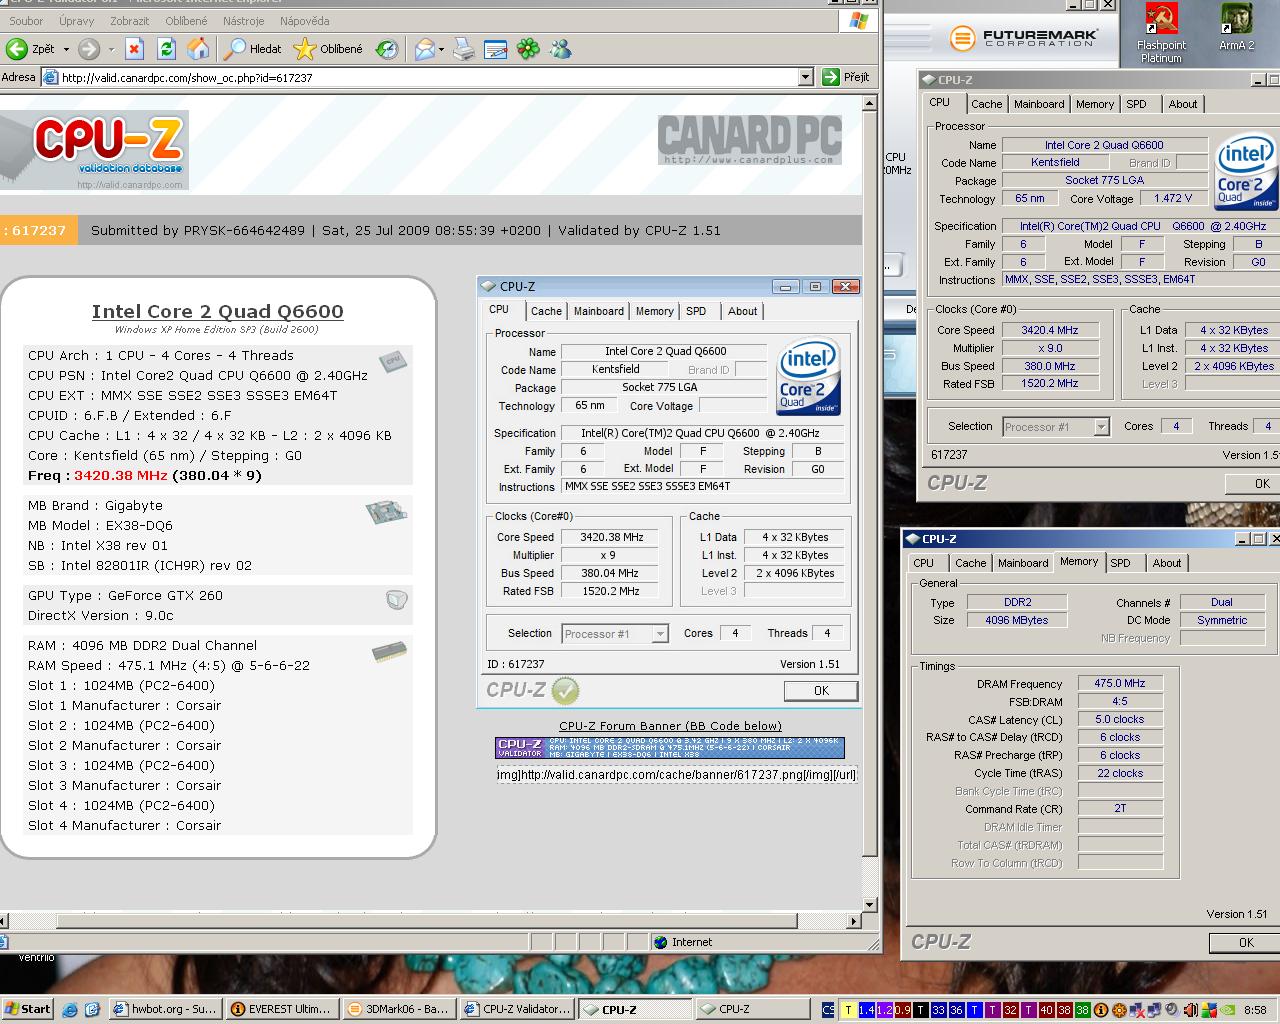
Task: Click the Mail envelope icon
Action: [x=425, y=48]
